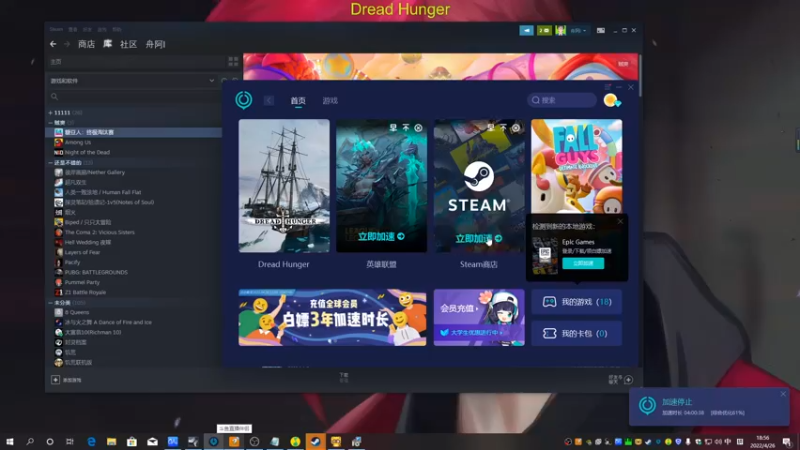
Task: Open the Steam menu in the menu bar
Action: click(56, 30)
